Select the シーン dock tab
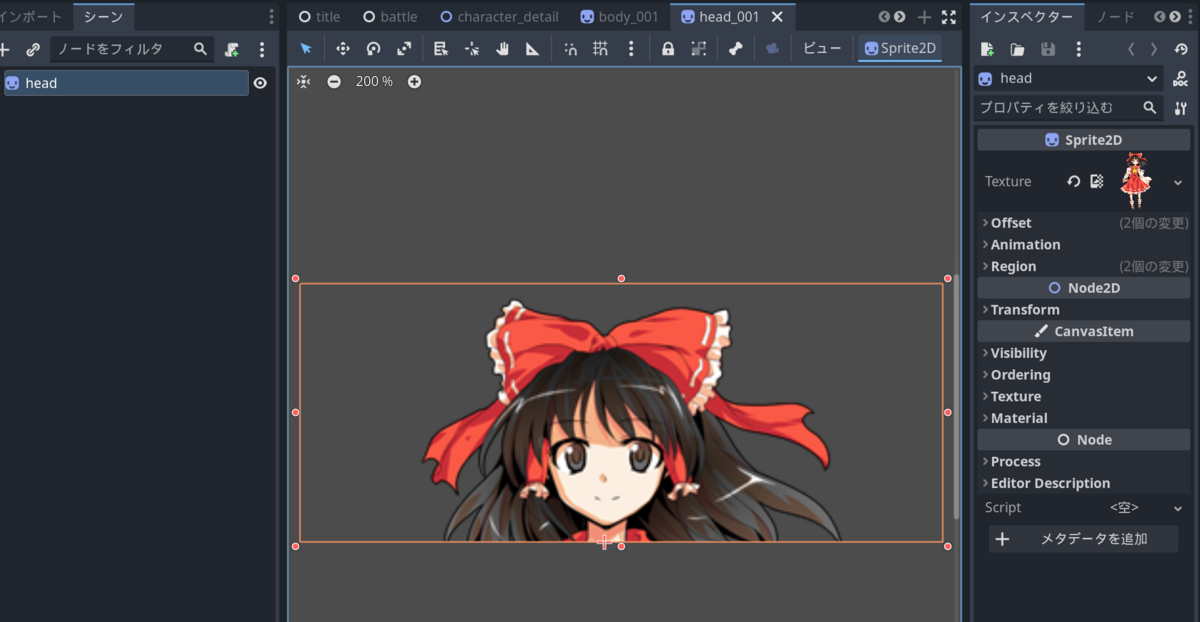This screenshot has height=622, width=1200. [103, 17]
